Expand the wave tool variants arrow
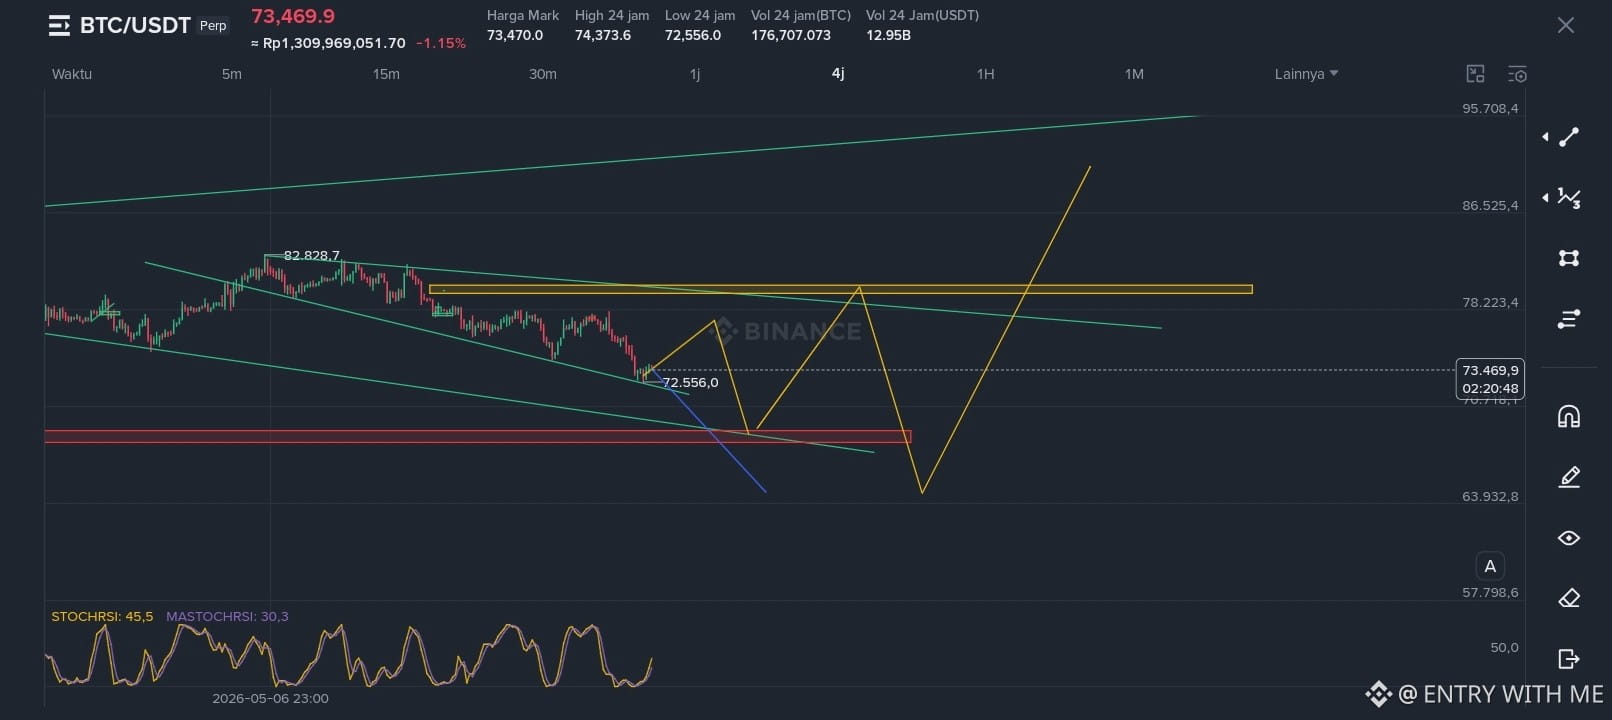Image resolution: width=1612 pixels, height=720 pixels. tap(1545, 198)
